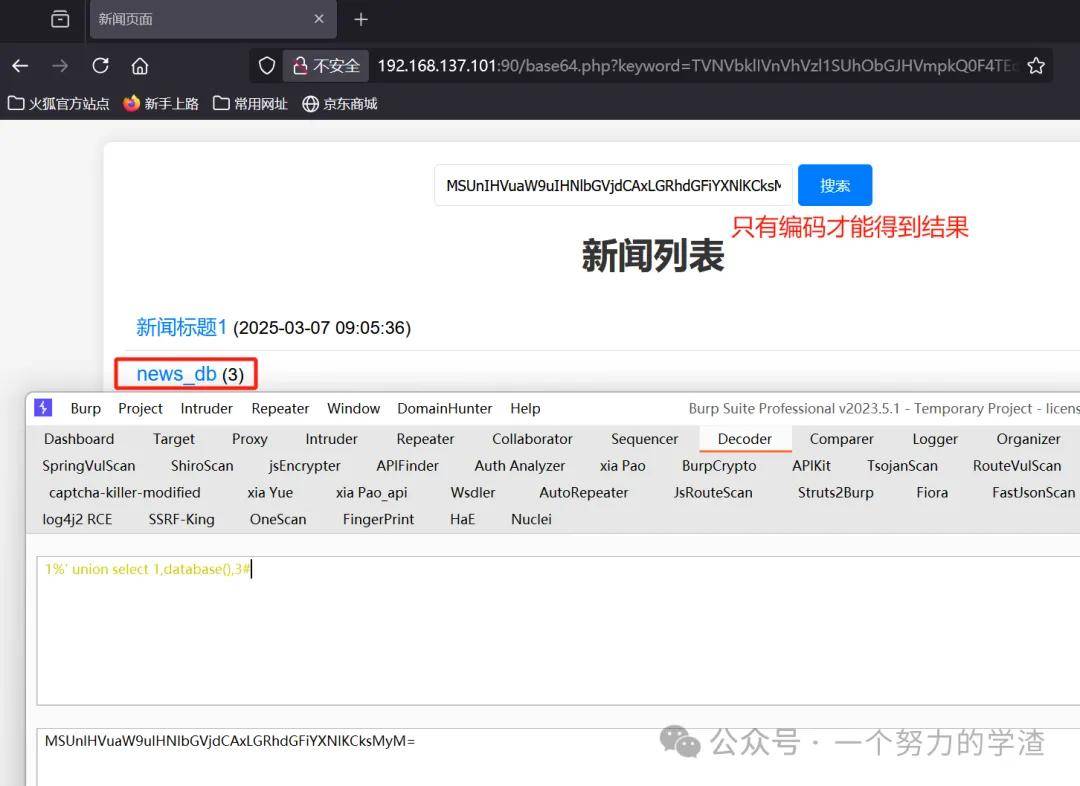
Task: Open the DomainHunter menu
Action: click(x=444, y=408)
